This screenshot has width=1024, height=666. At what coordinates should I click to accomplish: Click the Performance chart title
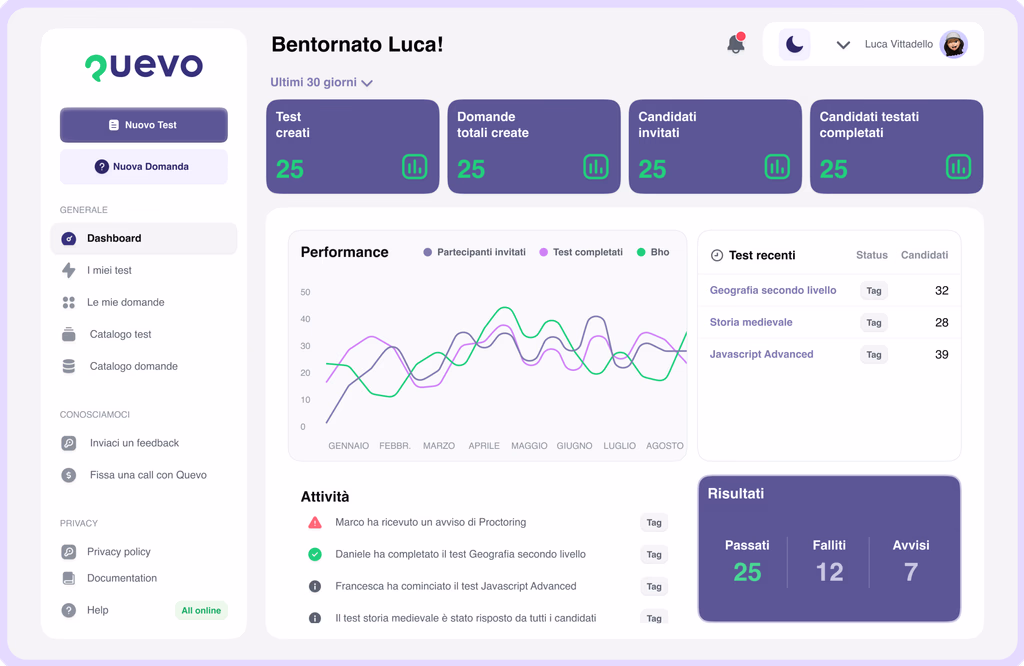[x=344, y=252]
